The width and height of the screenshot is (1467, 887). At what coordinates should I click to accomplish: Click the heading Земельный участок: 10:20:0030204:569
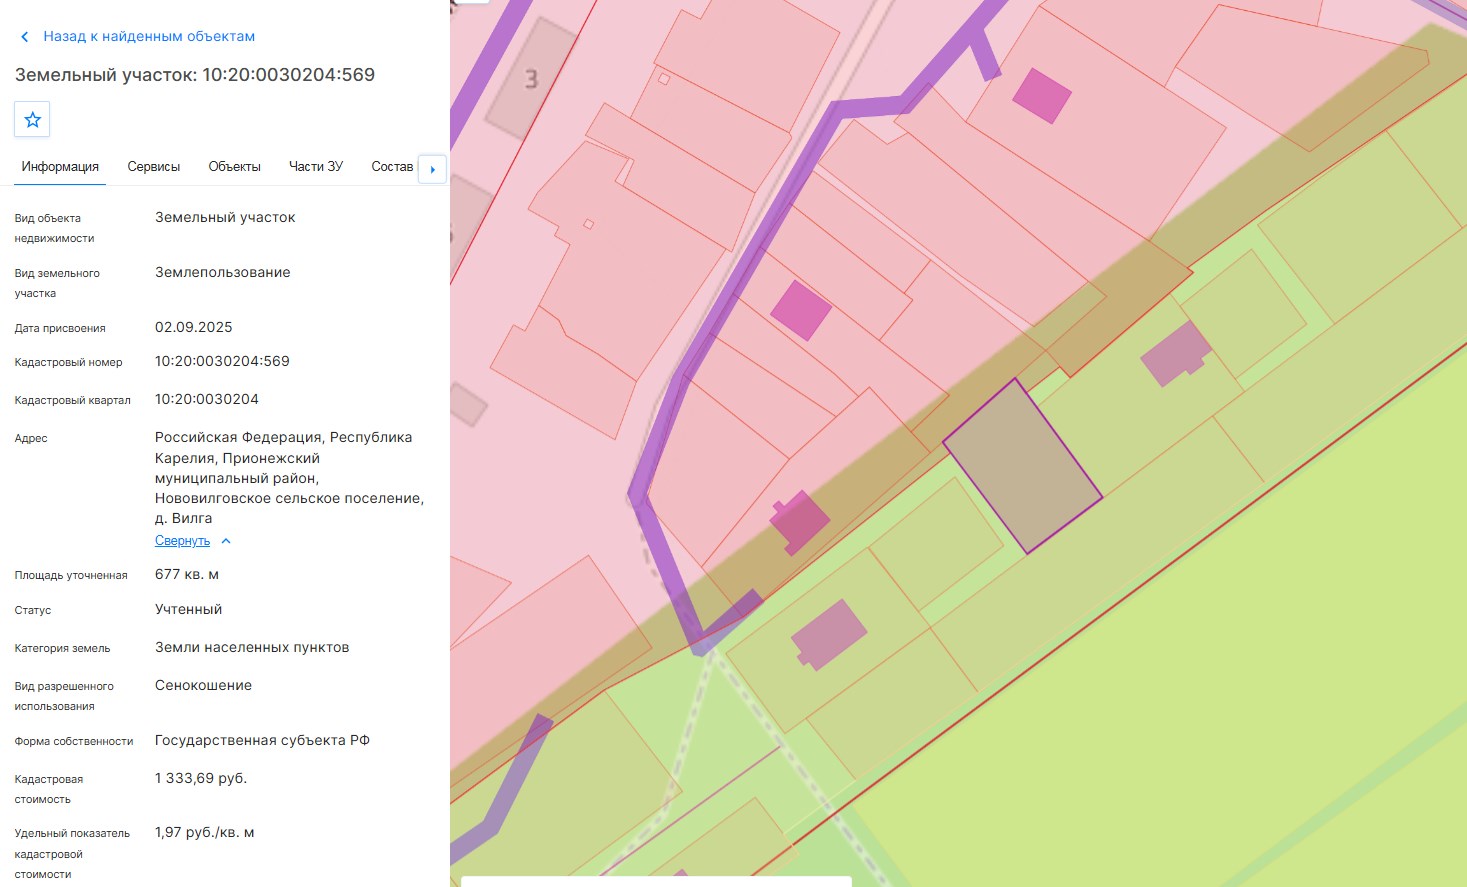coord(195,75)
